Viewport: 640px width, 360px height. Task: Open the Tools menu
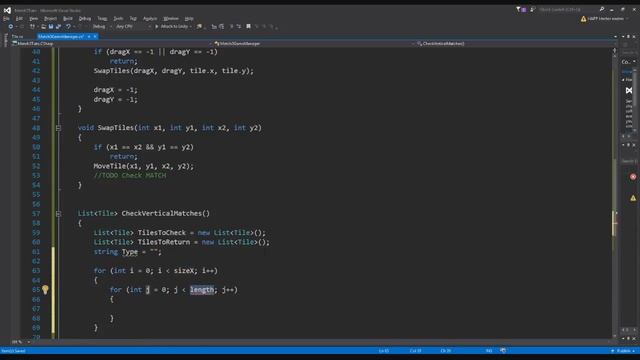pyautogui.click(x=118, y=19)
